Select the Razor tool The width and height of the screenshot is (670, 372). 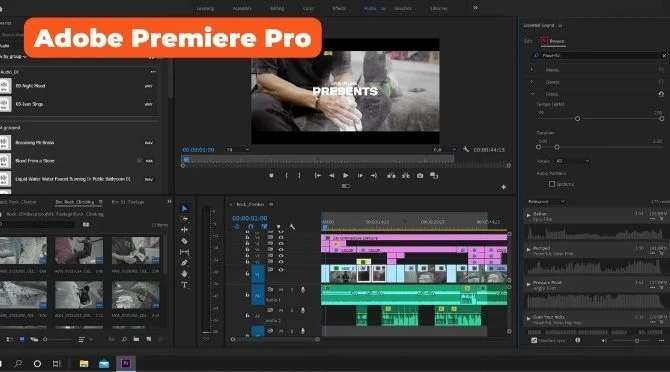tap(184, 241)
